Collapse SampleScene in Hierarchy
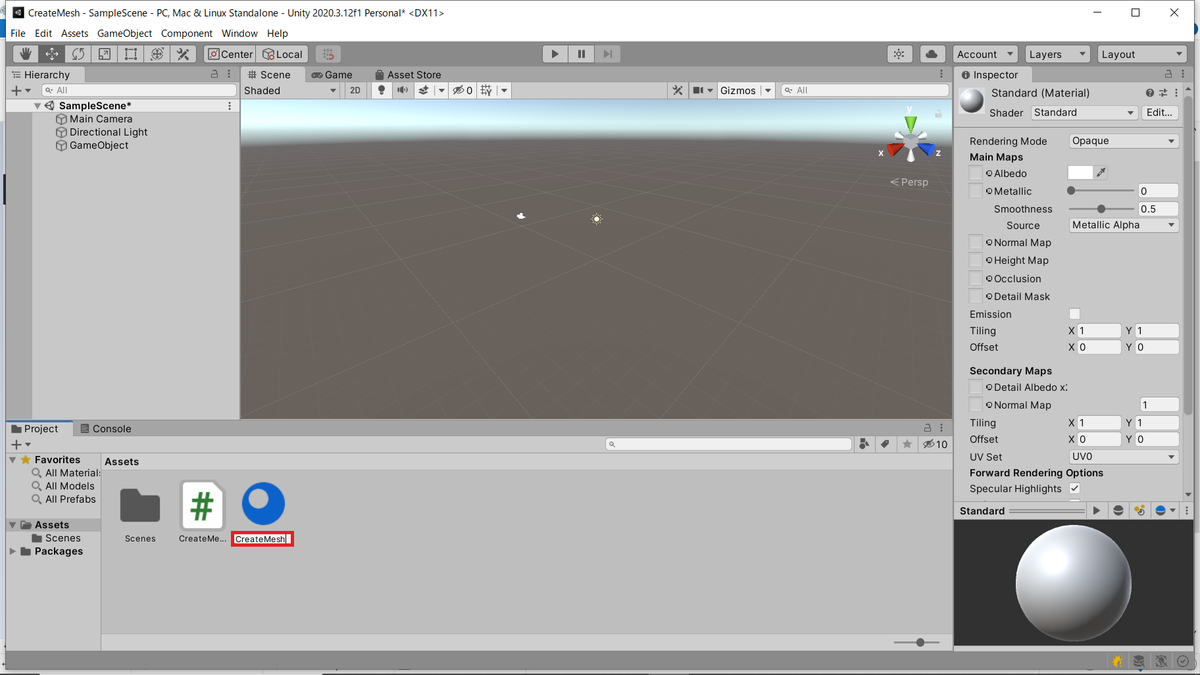Screen dimensions: 1200x675 pos(38,106)
